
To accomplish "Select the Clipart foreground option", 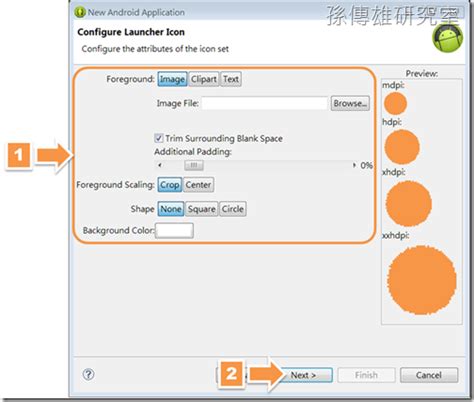I will click(x=204, y=79).
